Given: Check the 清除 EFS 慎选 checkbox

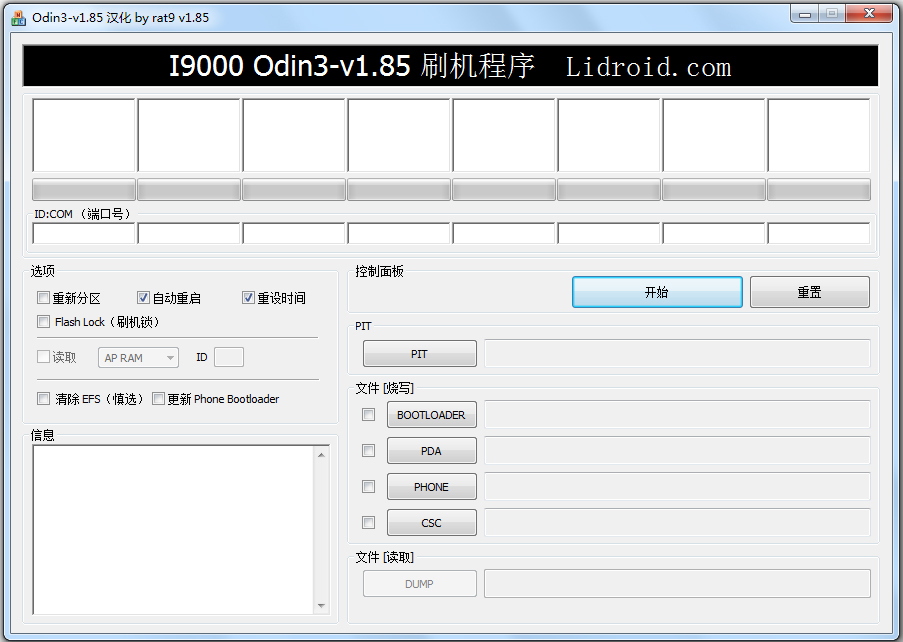Looking at the screenshot, I should click(x=43, y=398).
